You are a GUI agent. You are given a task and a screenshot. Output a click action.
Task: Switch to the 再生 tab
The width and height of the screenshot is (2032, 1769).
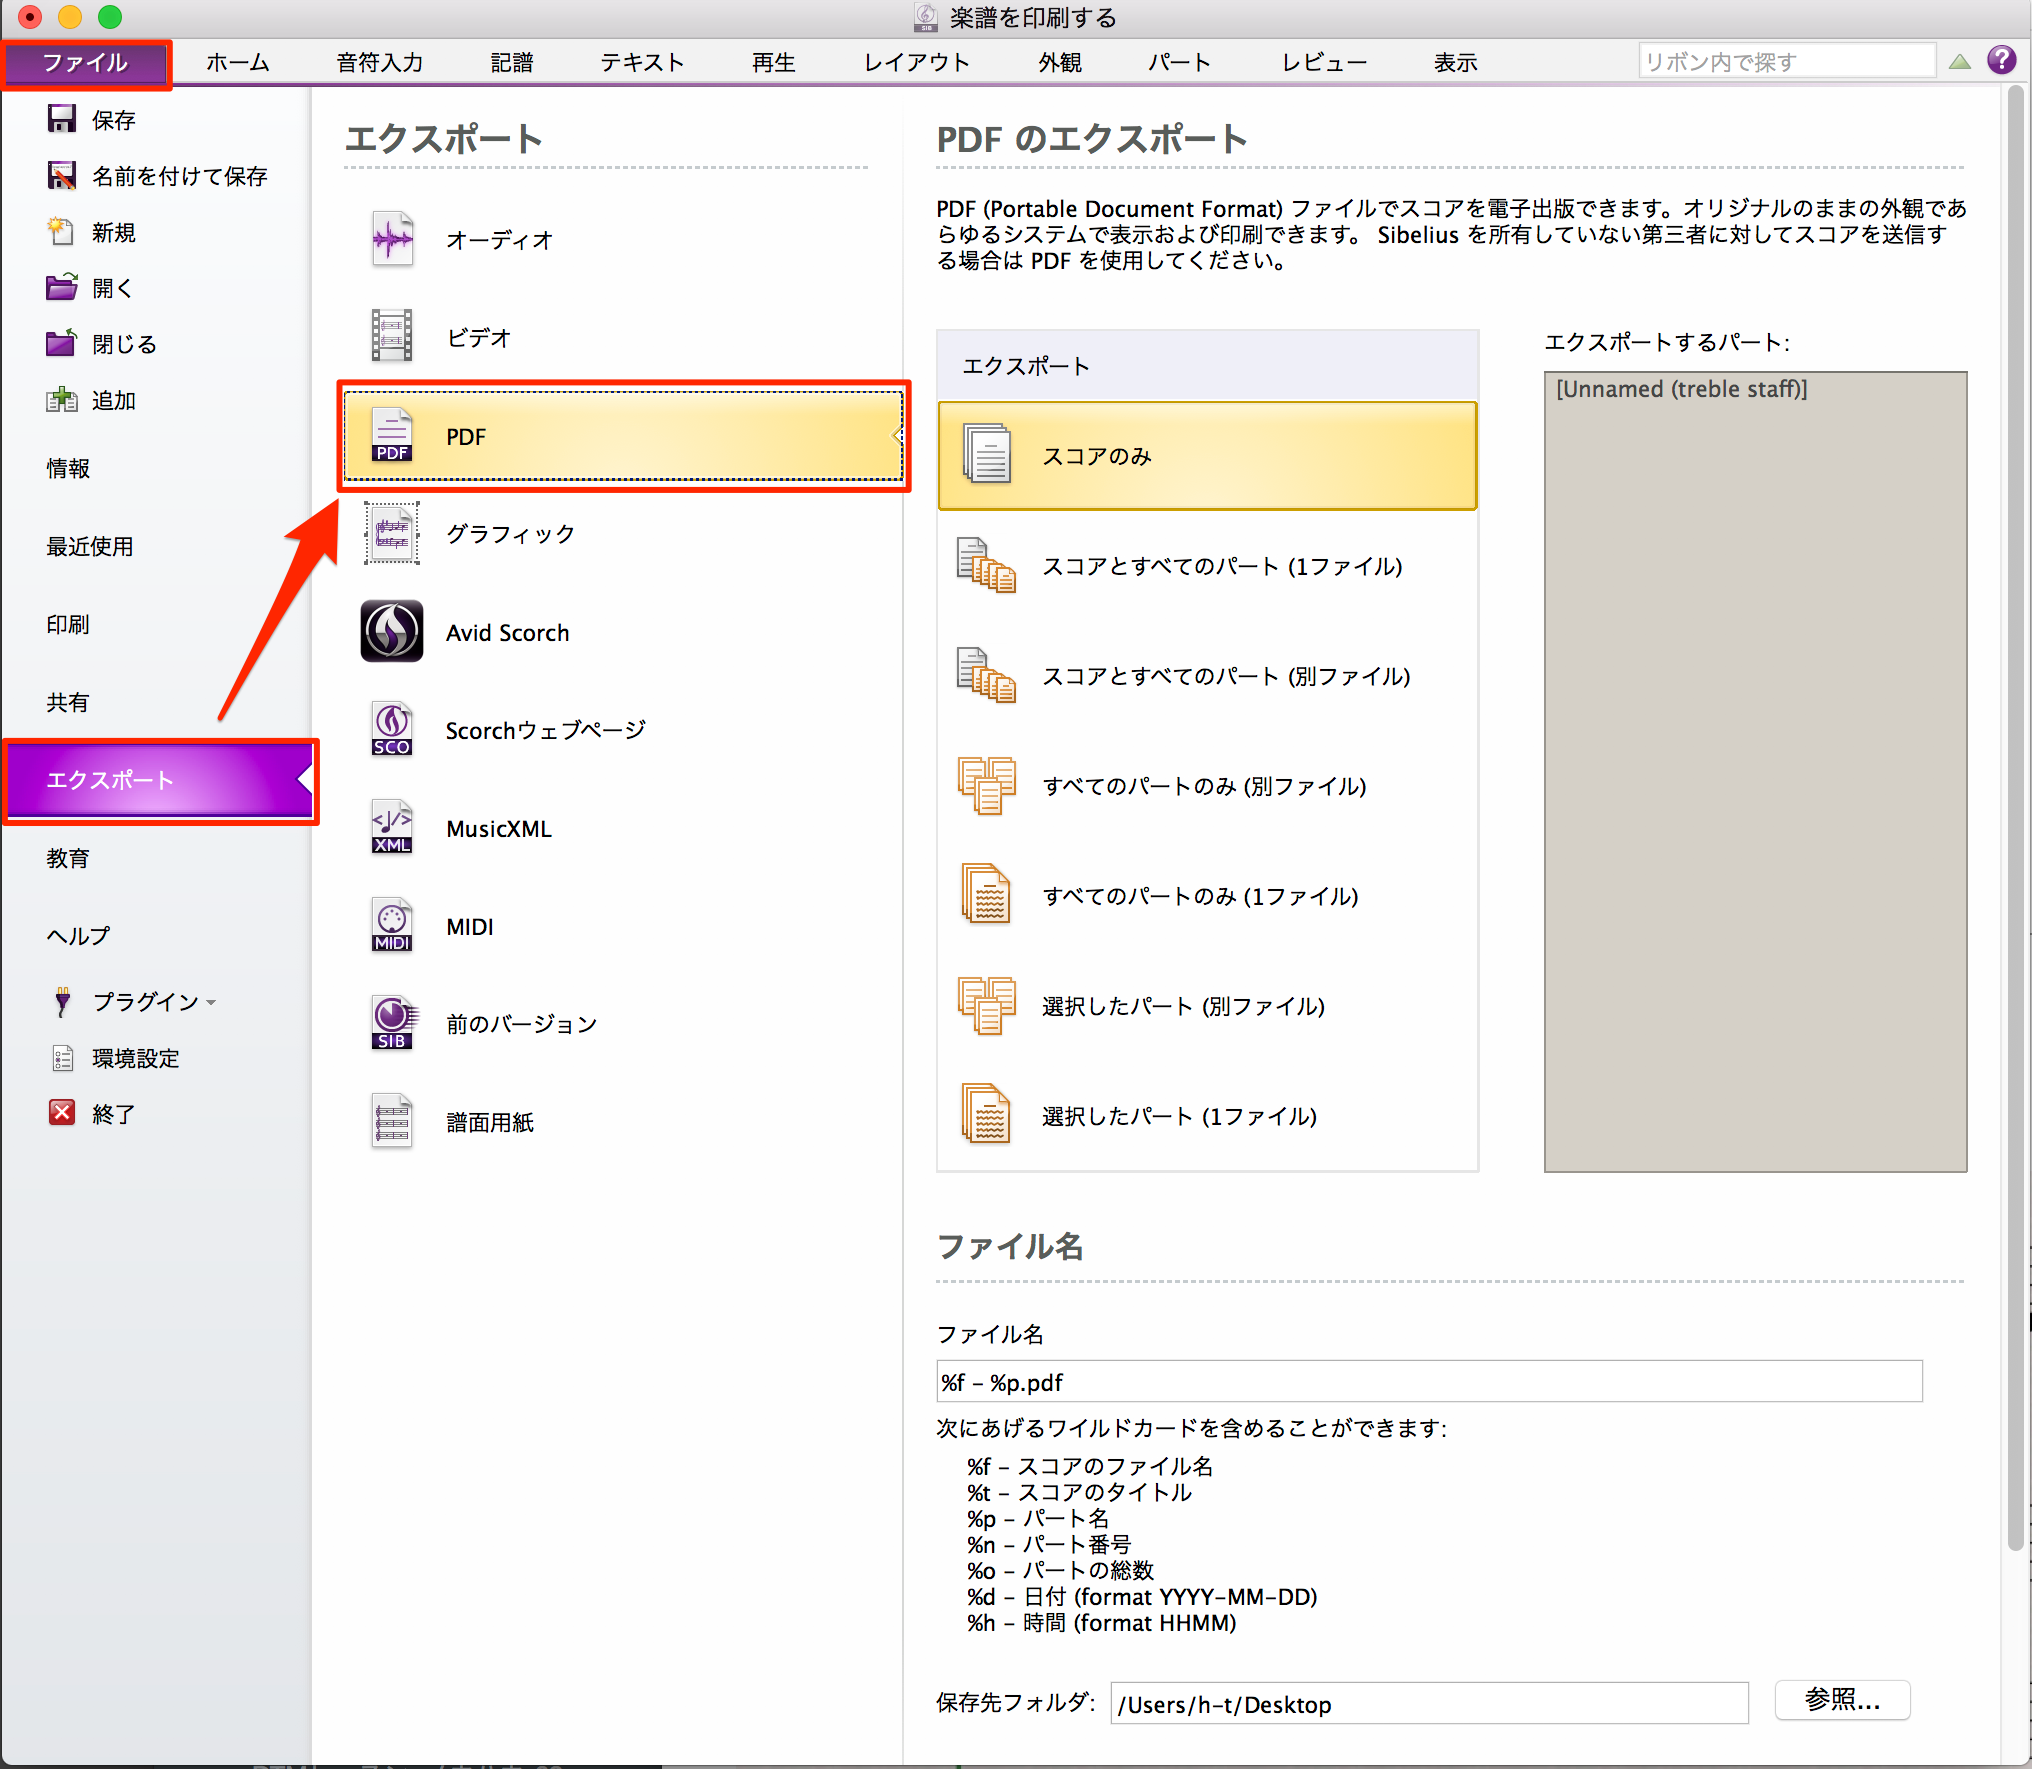(x=774, y=63)
